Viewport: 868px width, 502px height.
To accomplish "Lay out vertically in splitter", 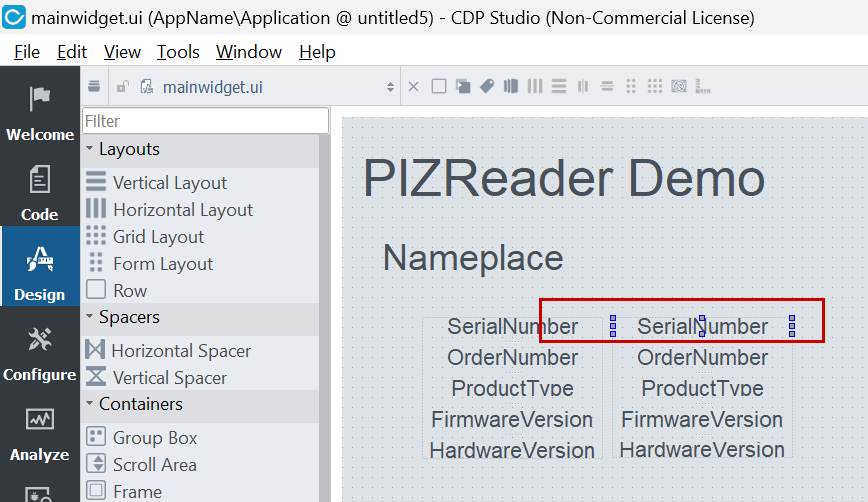I will tap(607, 86).
